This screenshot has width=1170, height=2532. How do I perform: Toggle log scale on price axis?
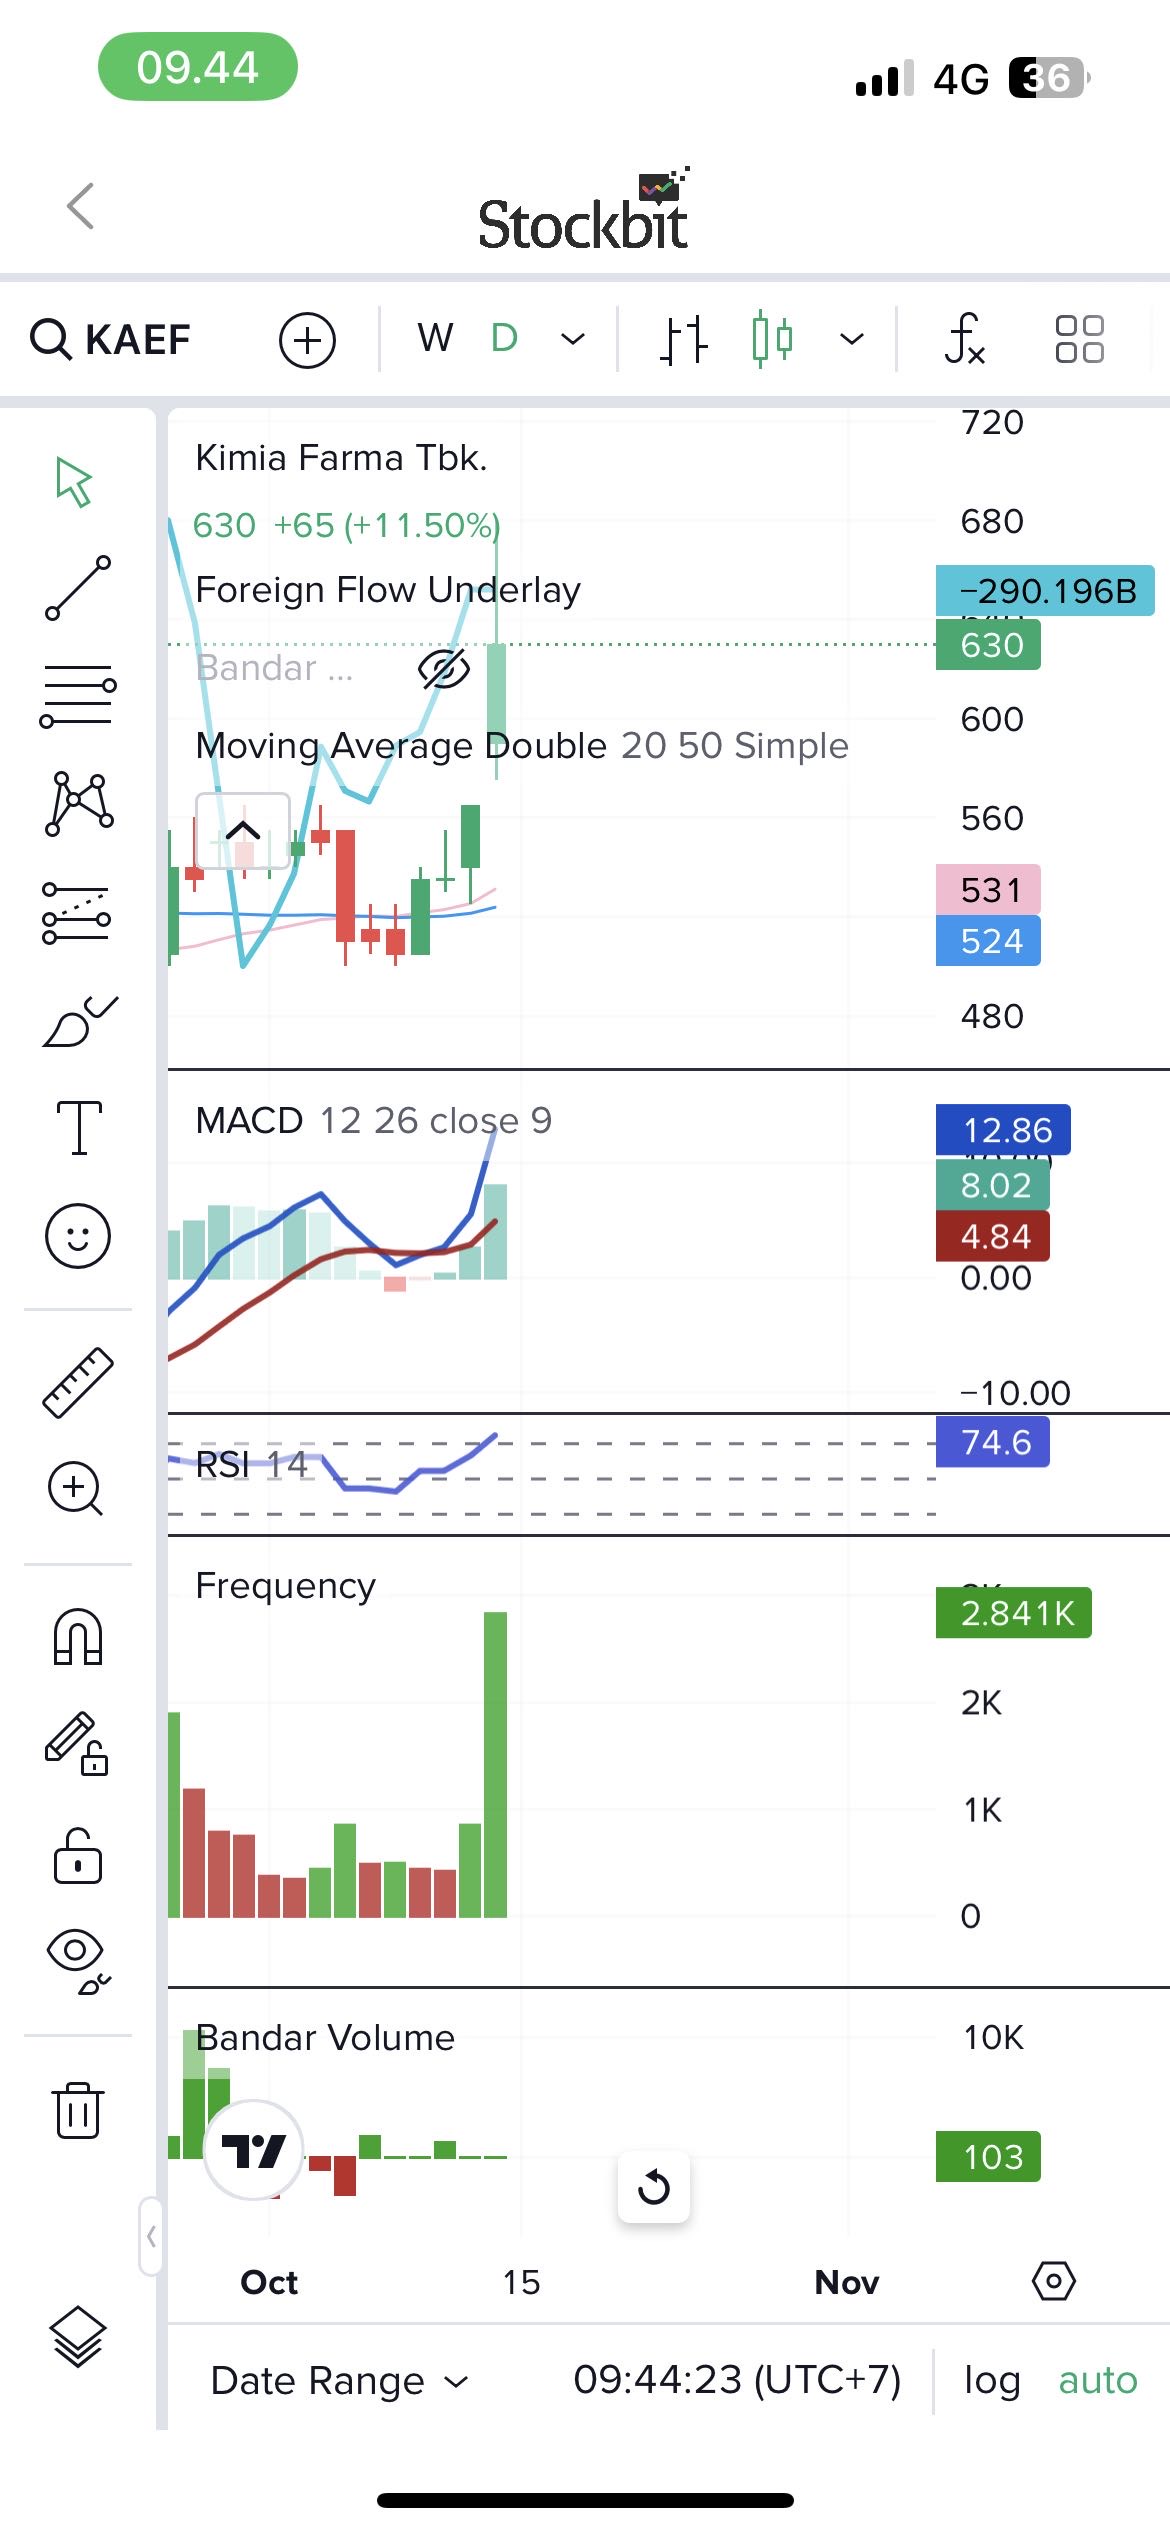pos(991,2380)
